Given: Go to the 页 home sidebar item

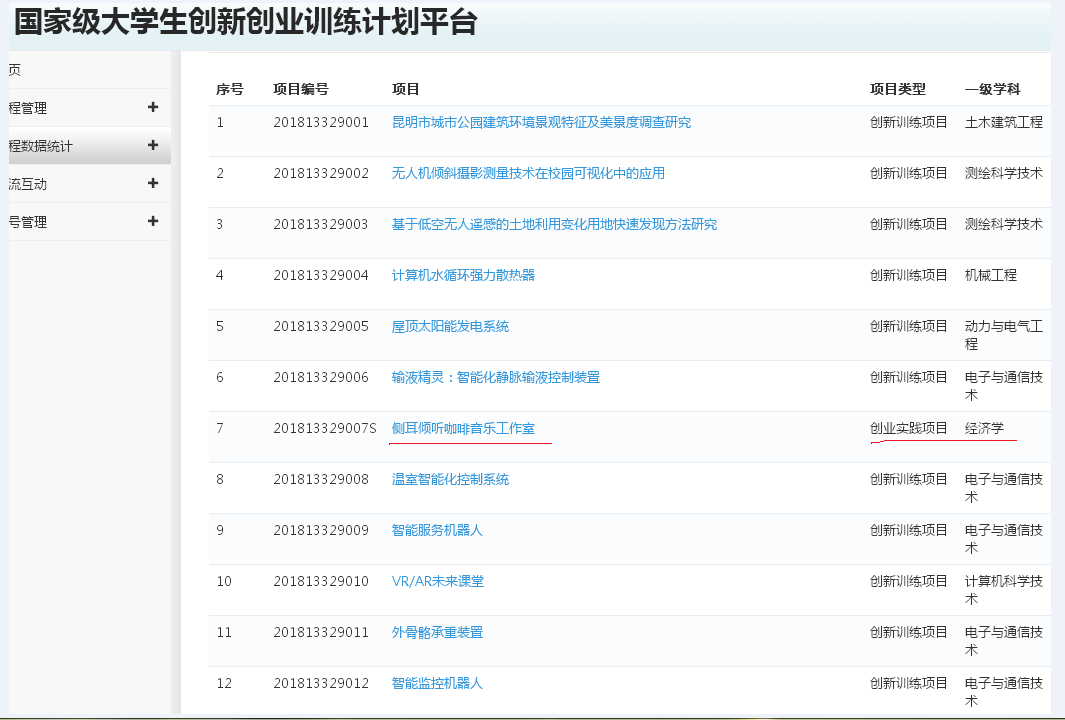Looking at the screenshot, I should pos(15,70).
